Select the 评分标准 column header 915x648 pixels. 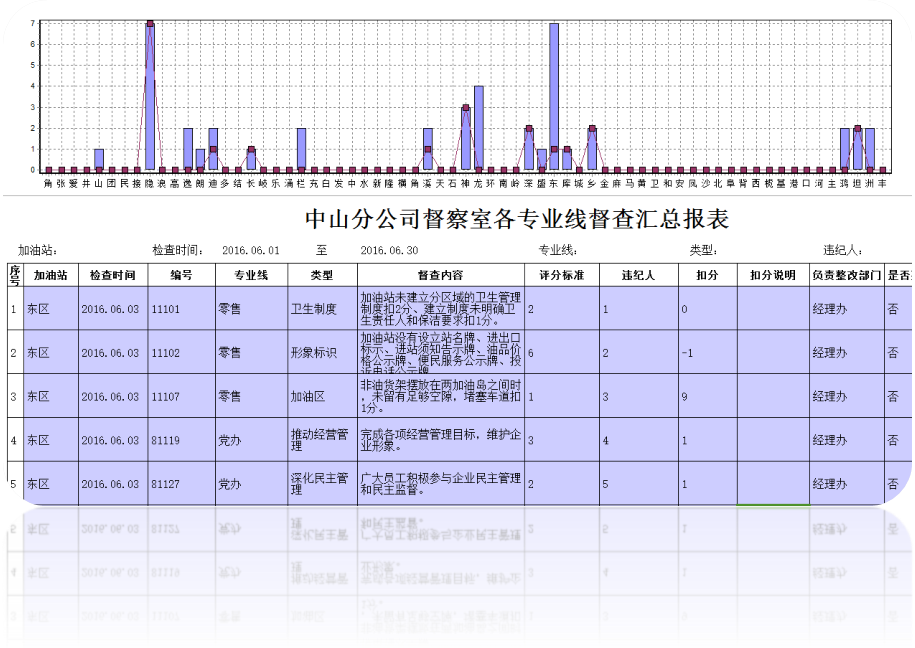point(561,274)
